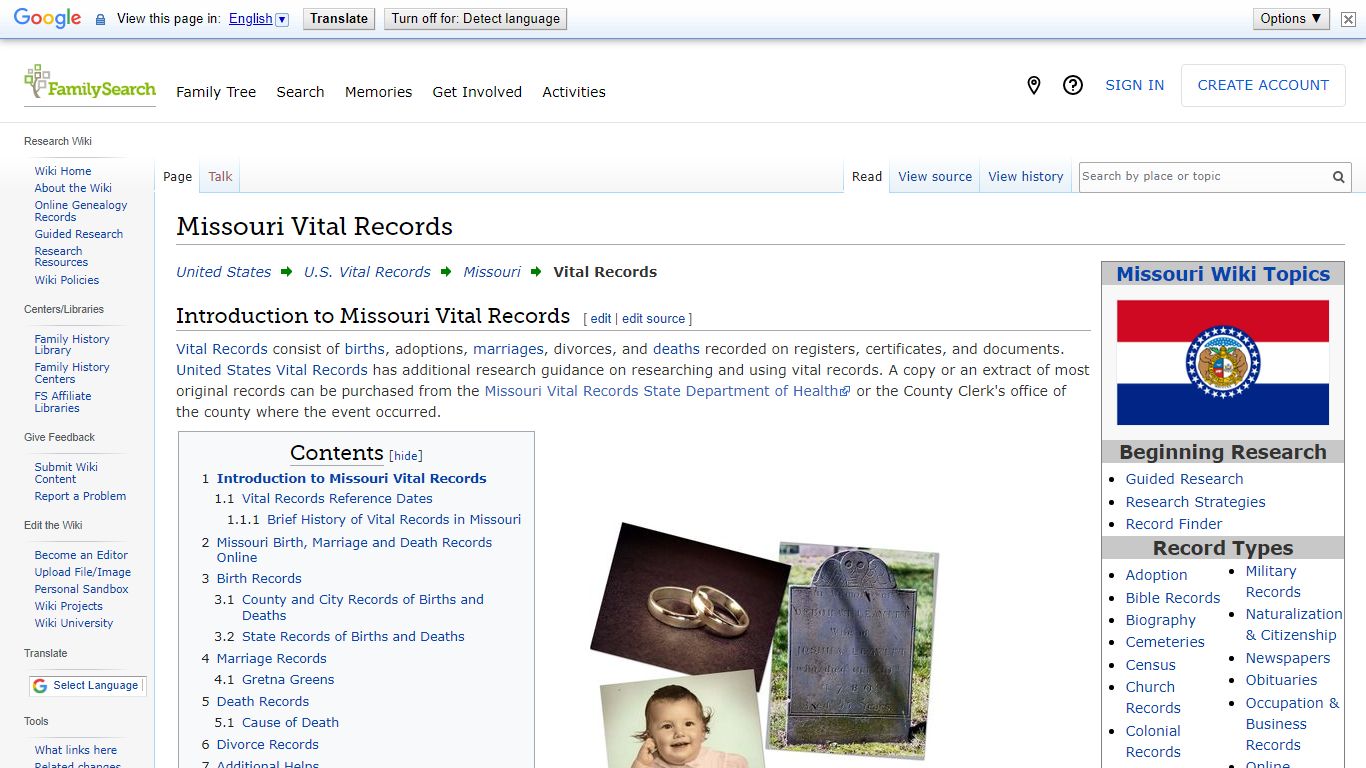Open Missouri Vital Records State Department of Health
Image resolution: width=1366 pixels, height=768 pixels.
pyautogui.click(x=667, y=391)
